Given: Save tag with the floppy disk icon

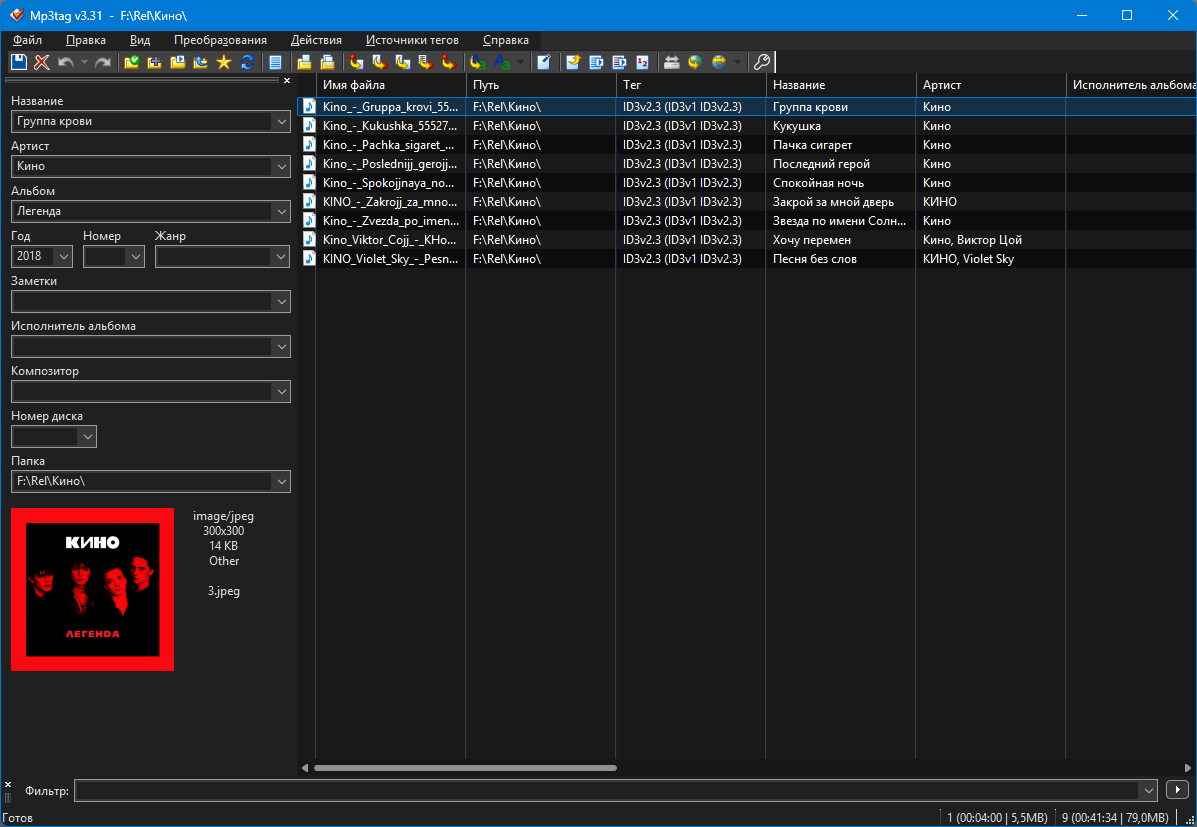Looking at the screenshot, I should tap(18, 63).
